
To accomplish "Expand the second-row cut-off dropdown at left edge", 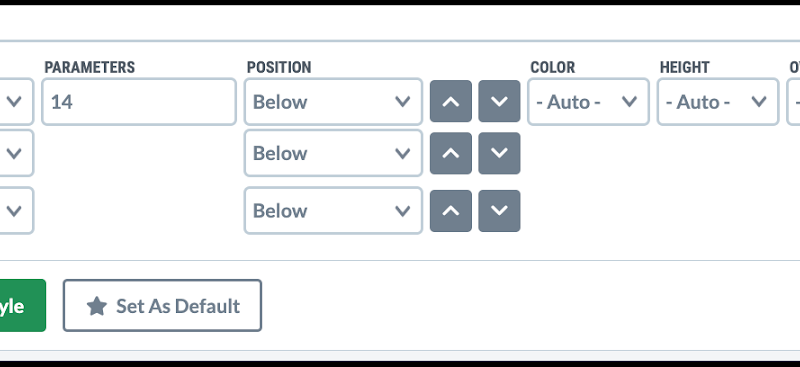I will pos(16,153).
